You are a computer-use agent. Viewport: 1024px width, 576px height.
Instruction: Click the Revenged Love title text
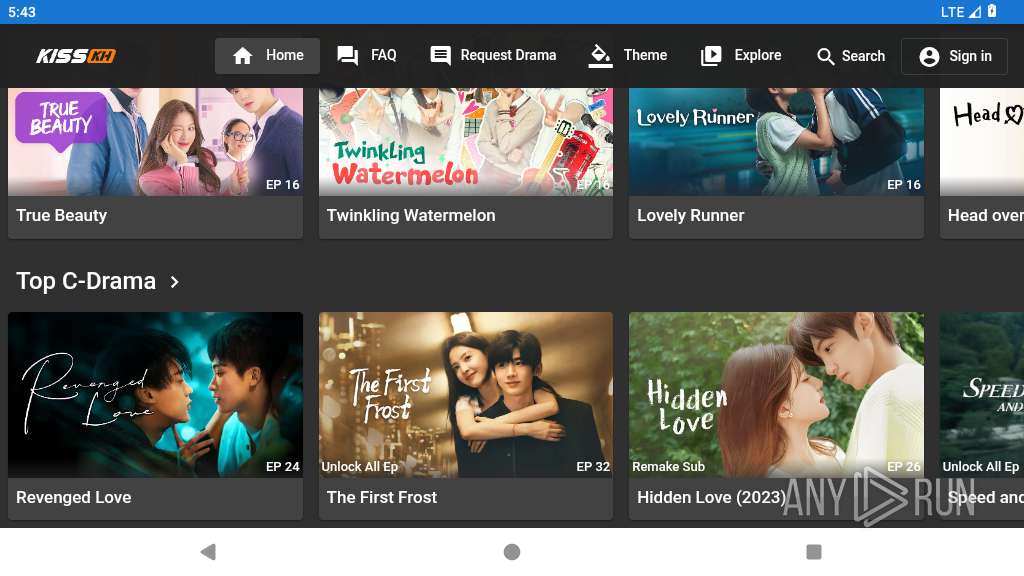pyautogui.click(x=74, y=498)
